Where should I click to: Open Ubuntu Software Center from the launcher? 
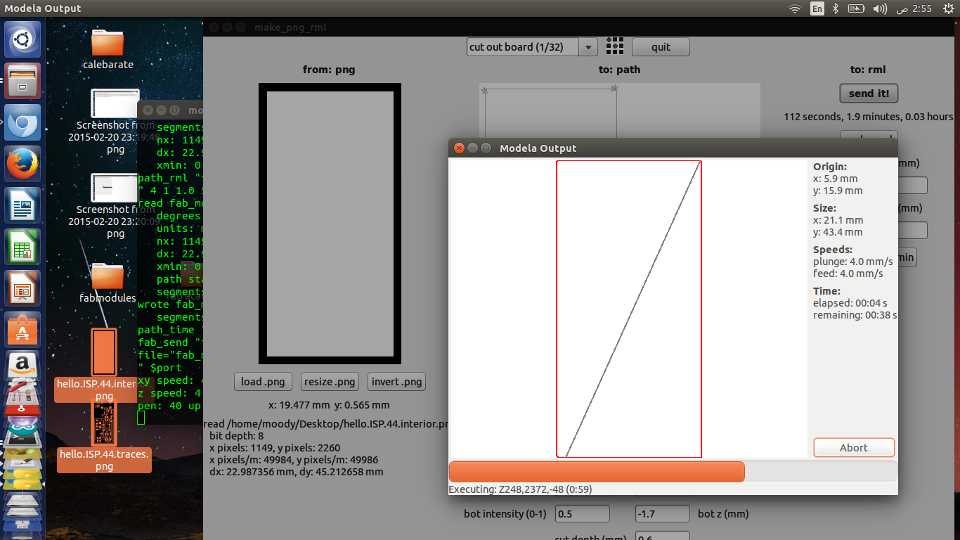tap(23, 329)
